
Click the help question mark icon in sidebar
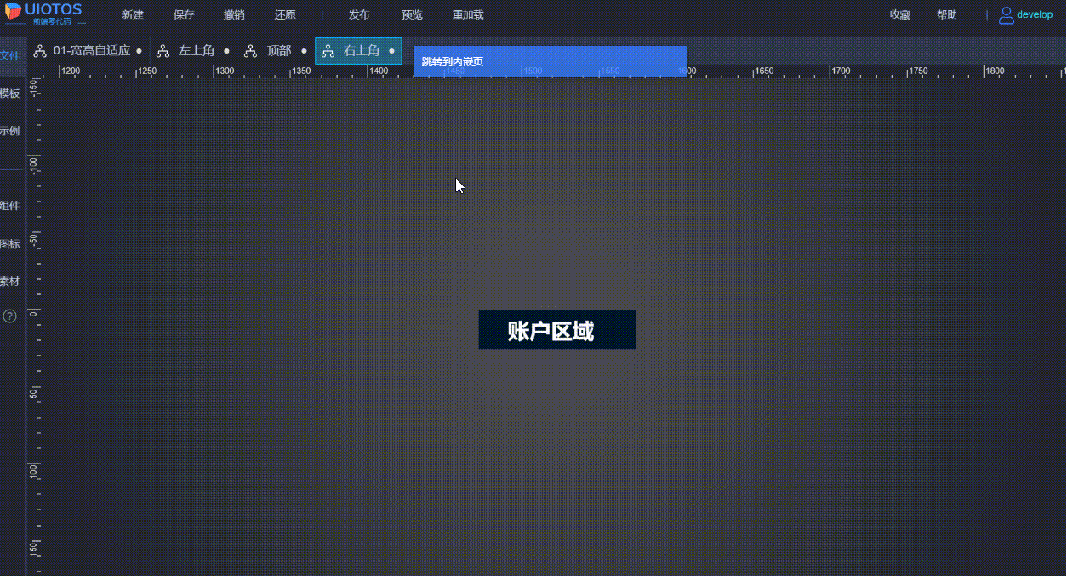pos(8,317)
